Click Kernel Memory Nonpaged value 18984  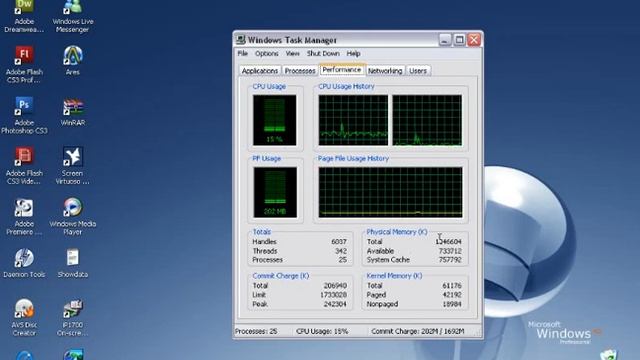(x=452, y=304)
